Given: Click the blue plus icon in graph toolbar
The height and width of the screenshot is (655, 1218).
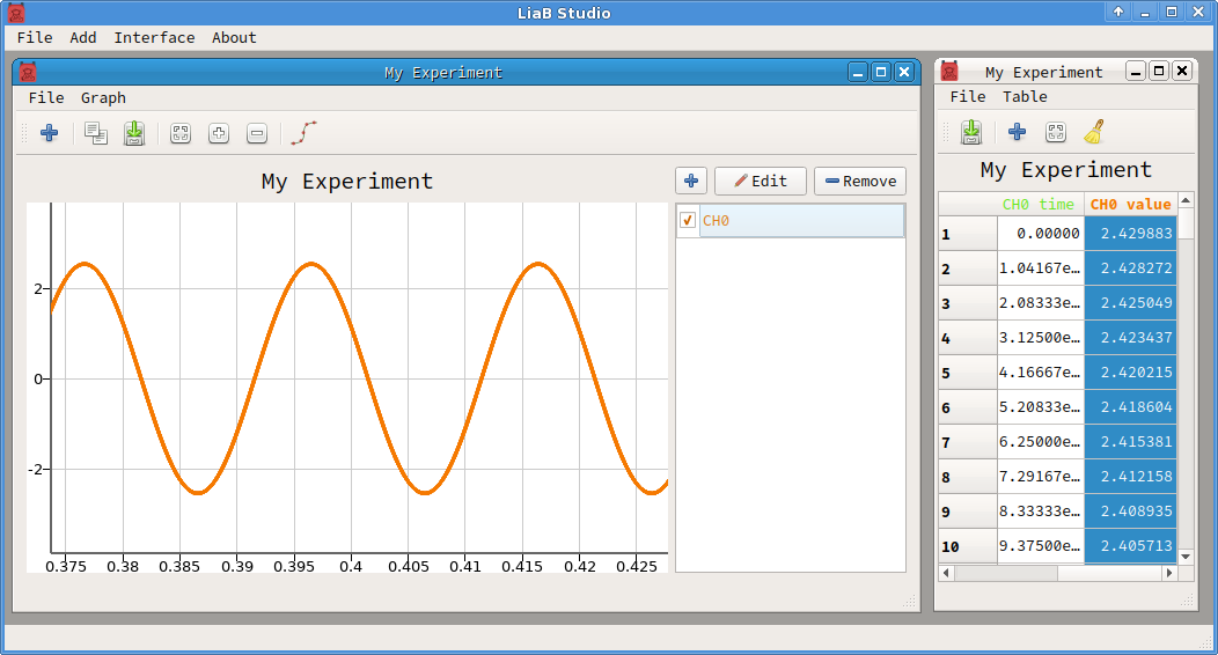Looking at the screenshot, I should pyautogui.click(x=49, y=133).
